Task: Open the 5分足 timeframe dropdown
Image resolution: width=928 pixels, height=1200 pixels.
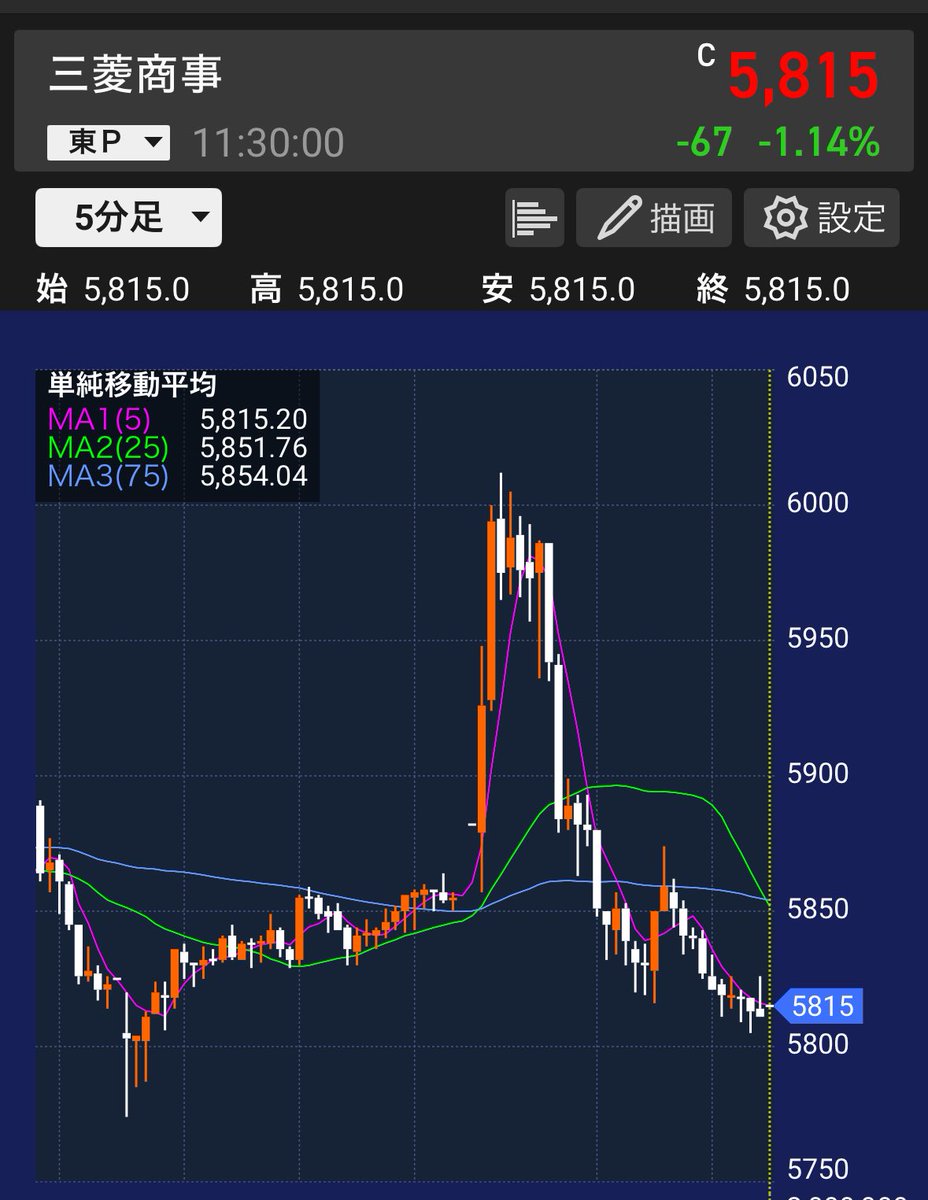Action: (x=129, y=217)
